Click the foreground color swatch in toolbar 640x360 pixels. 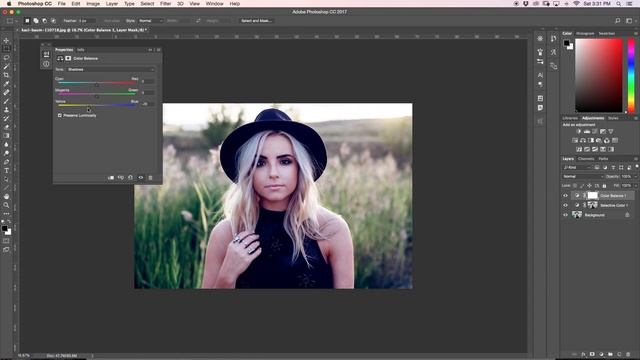point(4,229)
